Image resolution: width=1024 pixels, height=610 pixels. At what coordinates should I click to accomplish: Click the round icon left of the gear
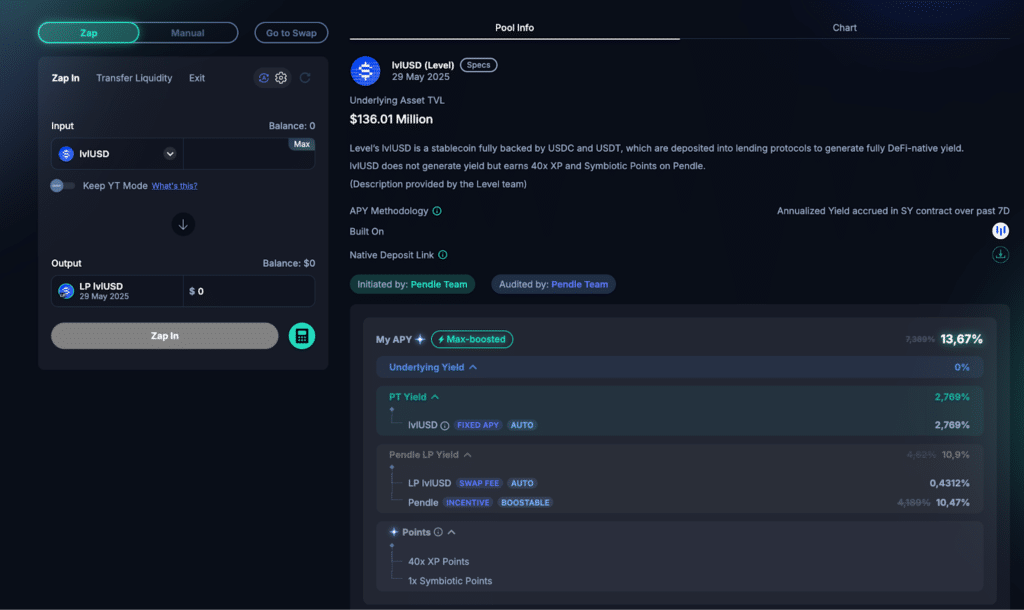[x=263, y=78]
